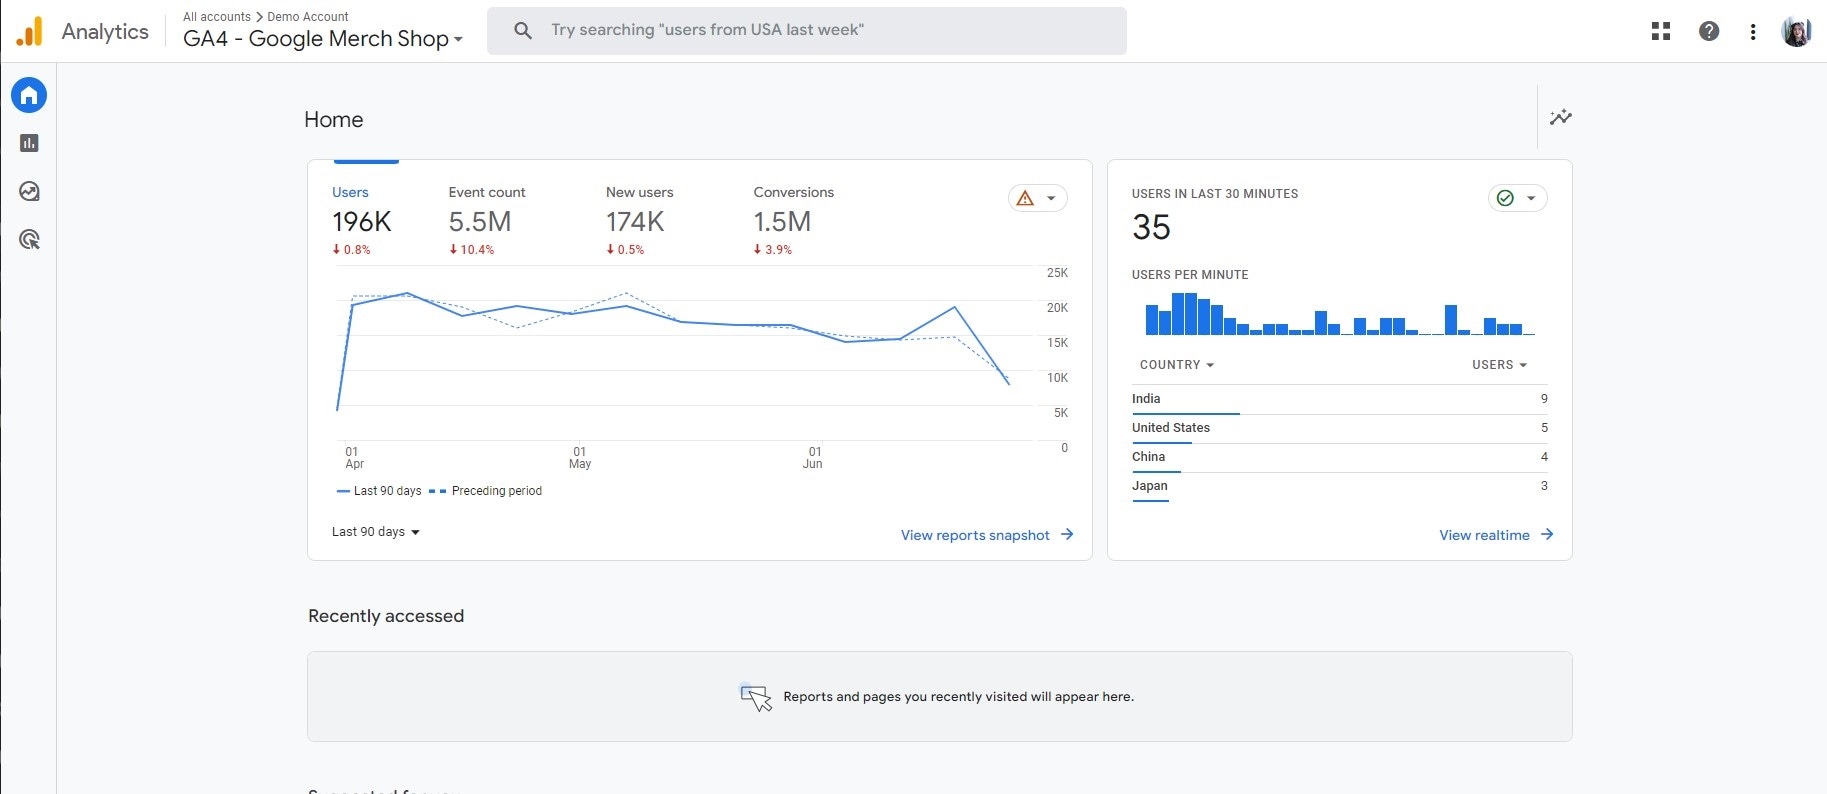Viewport: 1827px width, 794px height.
Task: Open the USERS metric dropdown
Action: [x=1500, y=365]
